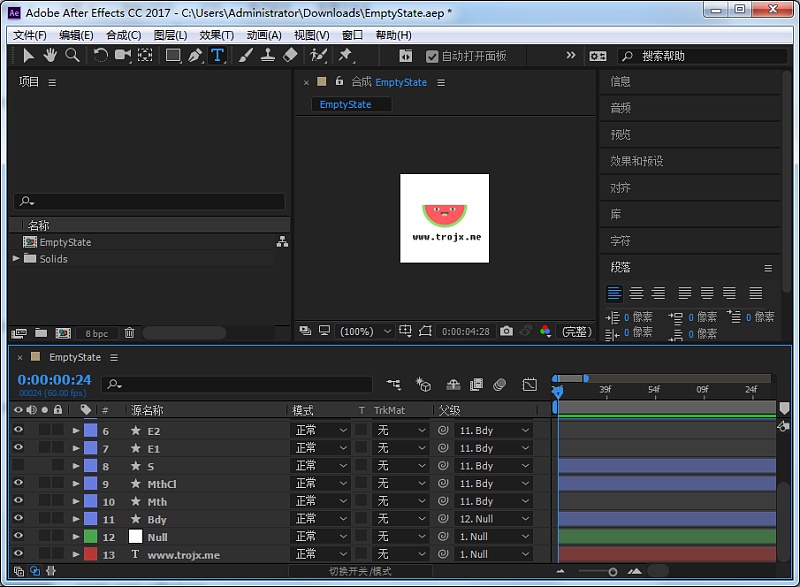Viewport: 800px width, 587px height.
Task: Expand hidden workspace items with chevrons
Action: [x=571, y=55]
